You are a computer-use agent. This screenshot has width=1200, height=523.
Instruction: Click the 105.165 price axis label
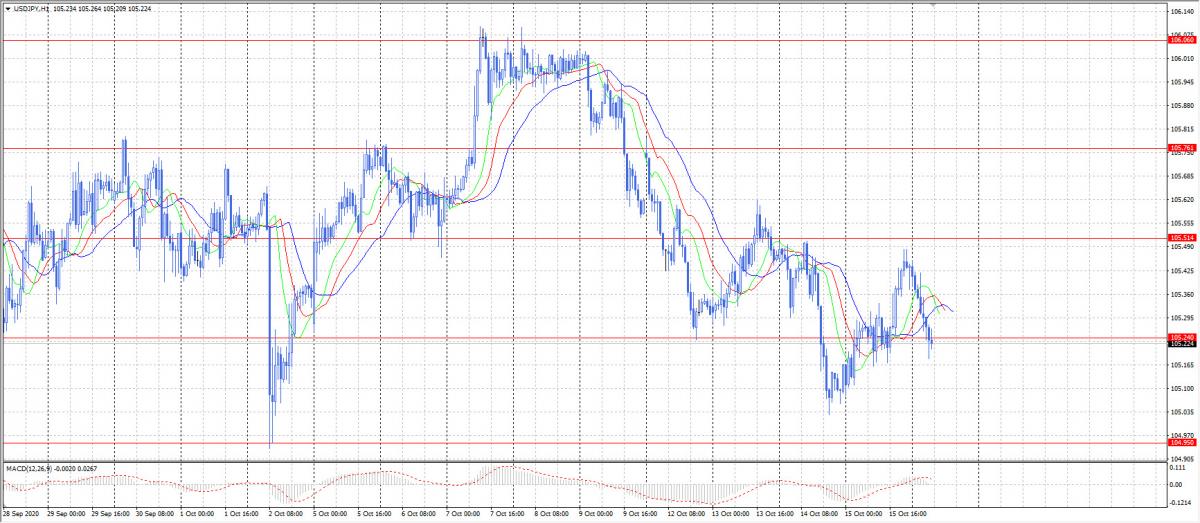tap(1182, 365)
